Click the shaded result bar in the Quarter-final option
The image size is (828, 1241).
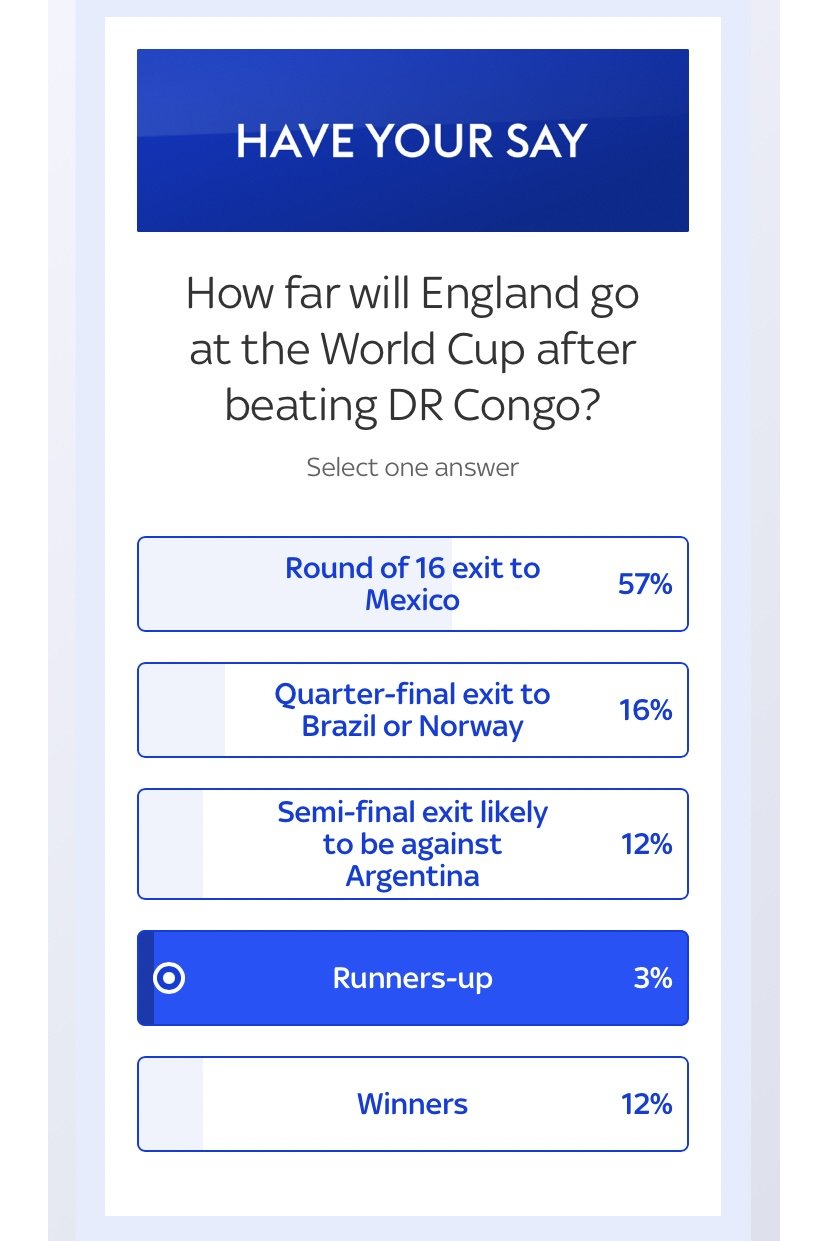click(x=182, y=710)
